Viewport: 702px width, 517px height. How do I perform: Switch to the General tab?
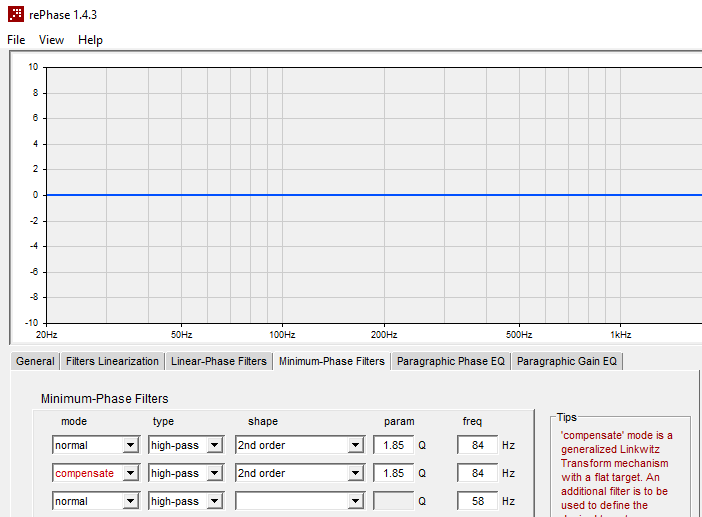(35, 361)
